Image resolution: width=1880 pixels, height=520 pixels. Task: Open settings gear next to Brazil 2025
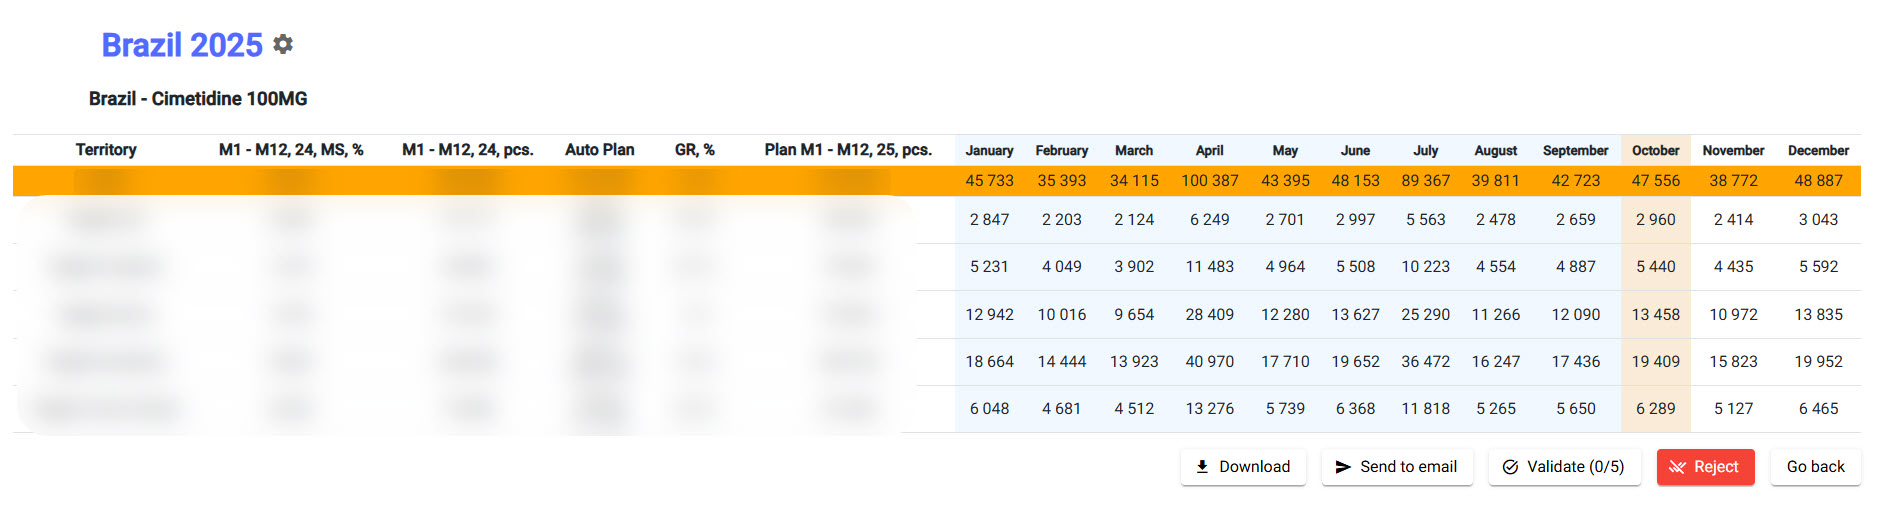click(284, 45)
